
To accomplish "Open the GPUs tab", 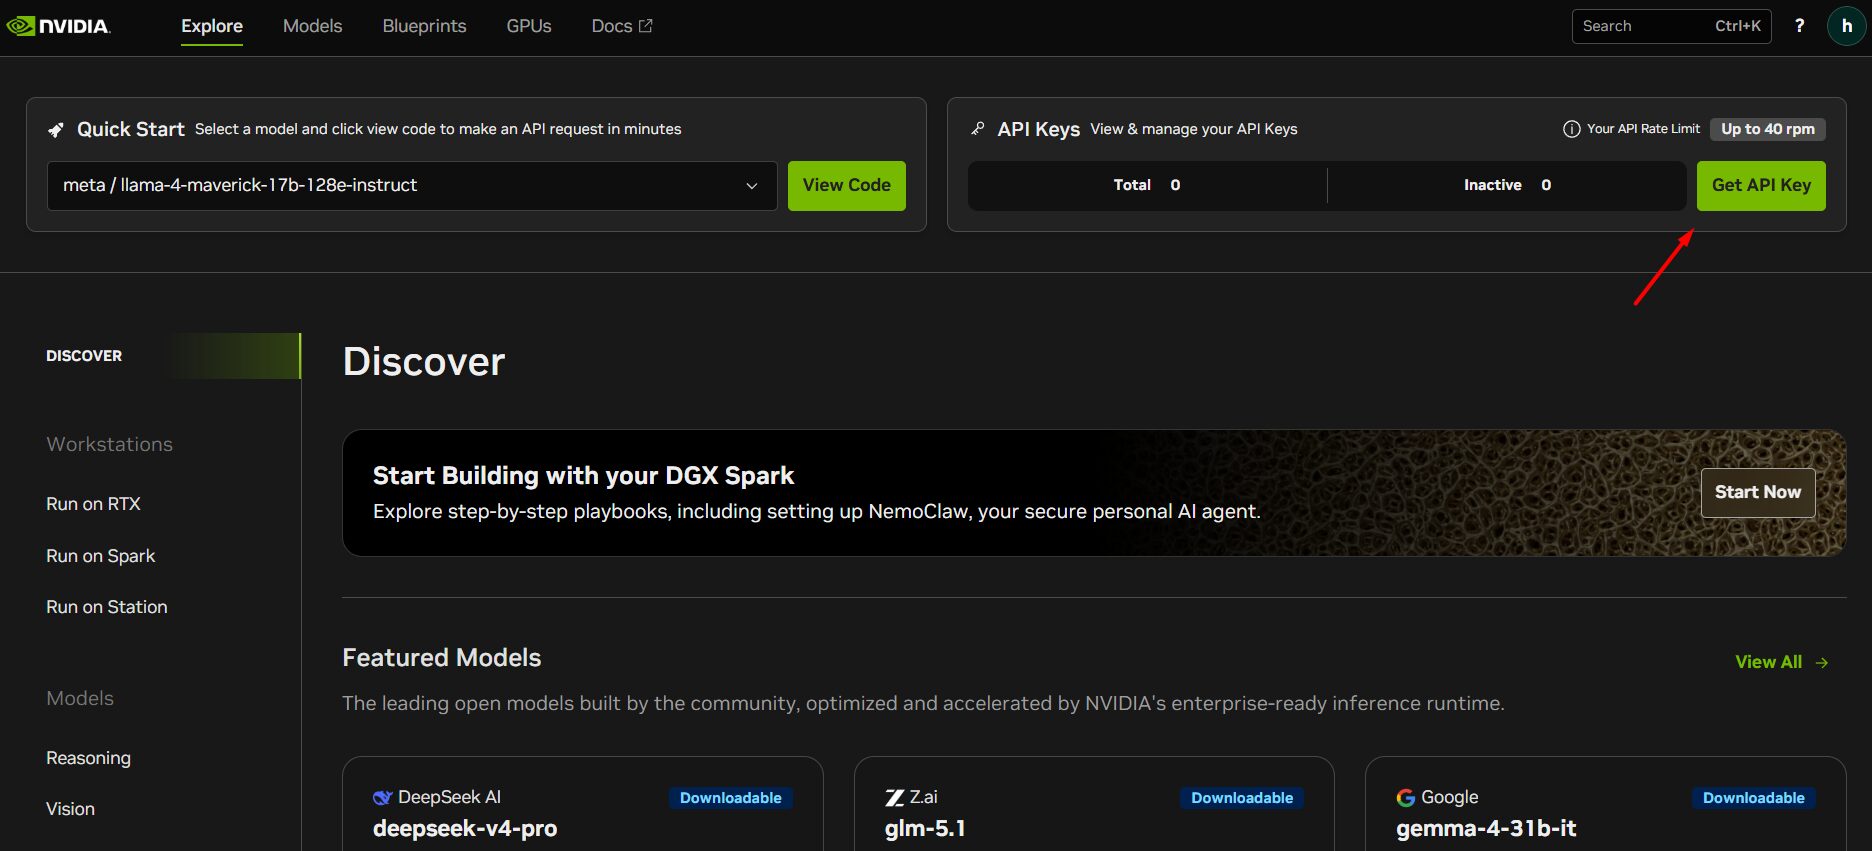I will (x=529, y=26).
